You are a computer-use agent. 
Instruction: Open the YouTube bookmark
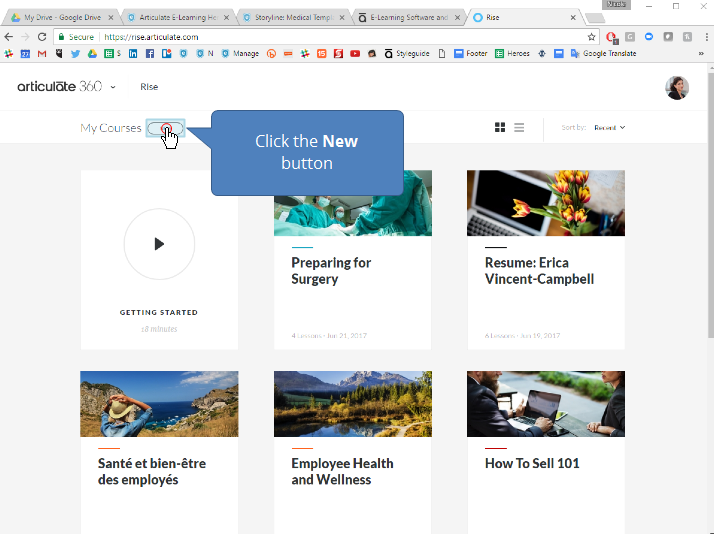(x=355, y=54)
